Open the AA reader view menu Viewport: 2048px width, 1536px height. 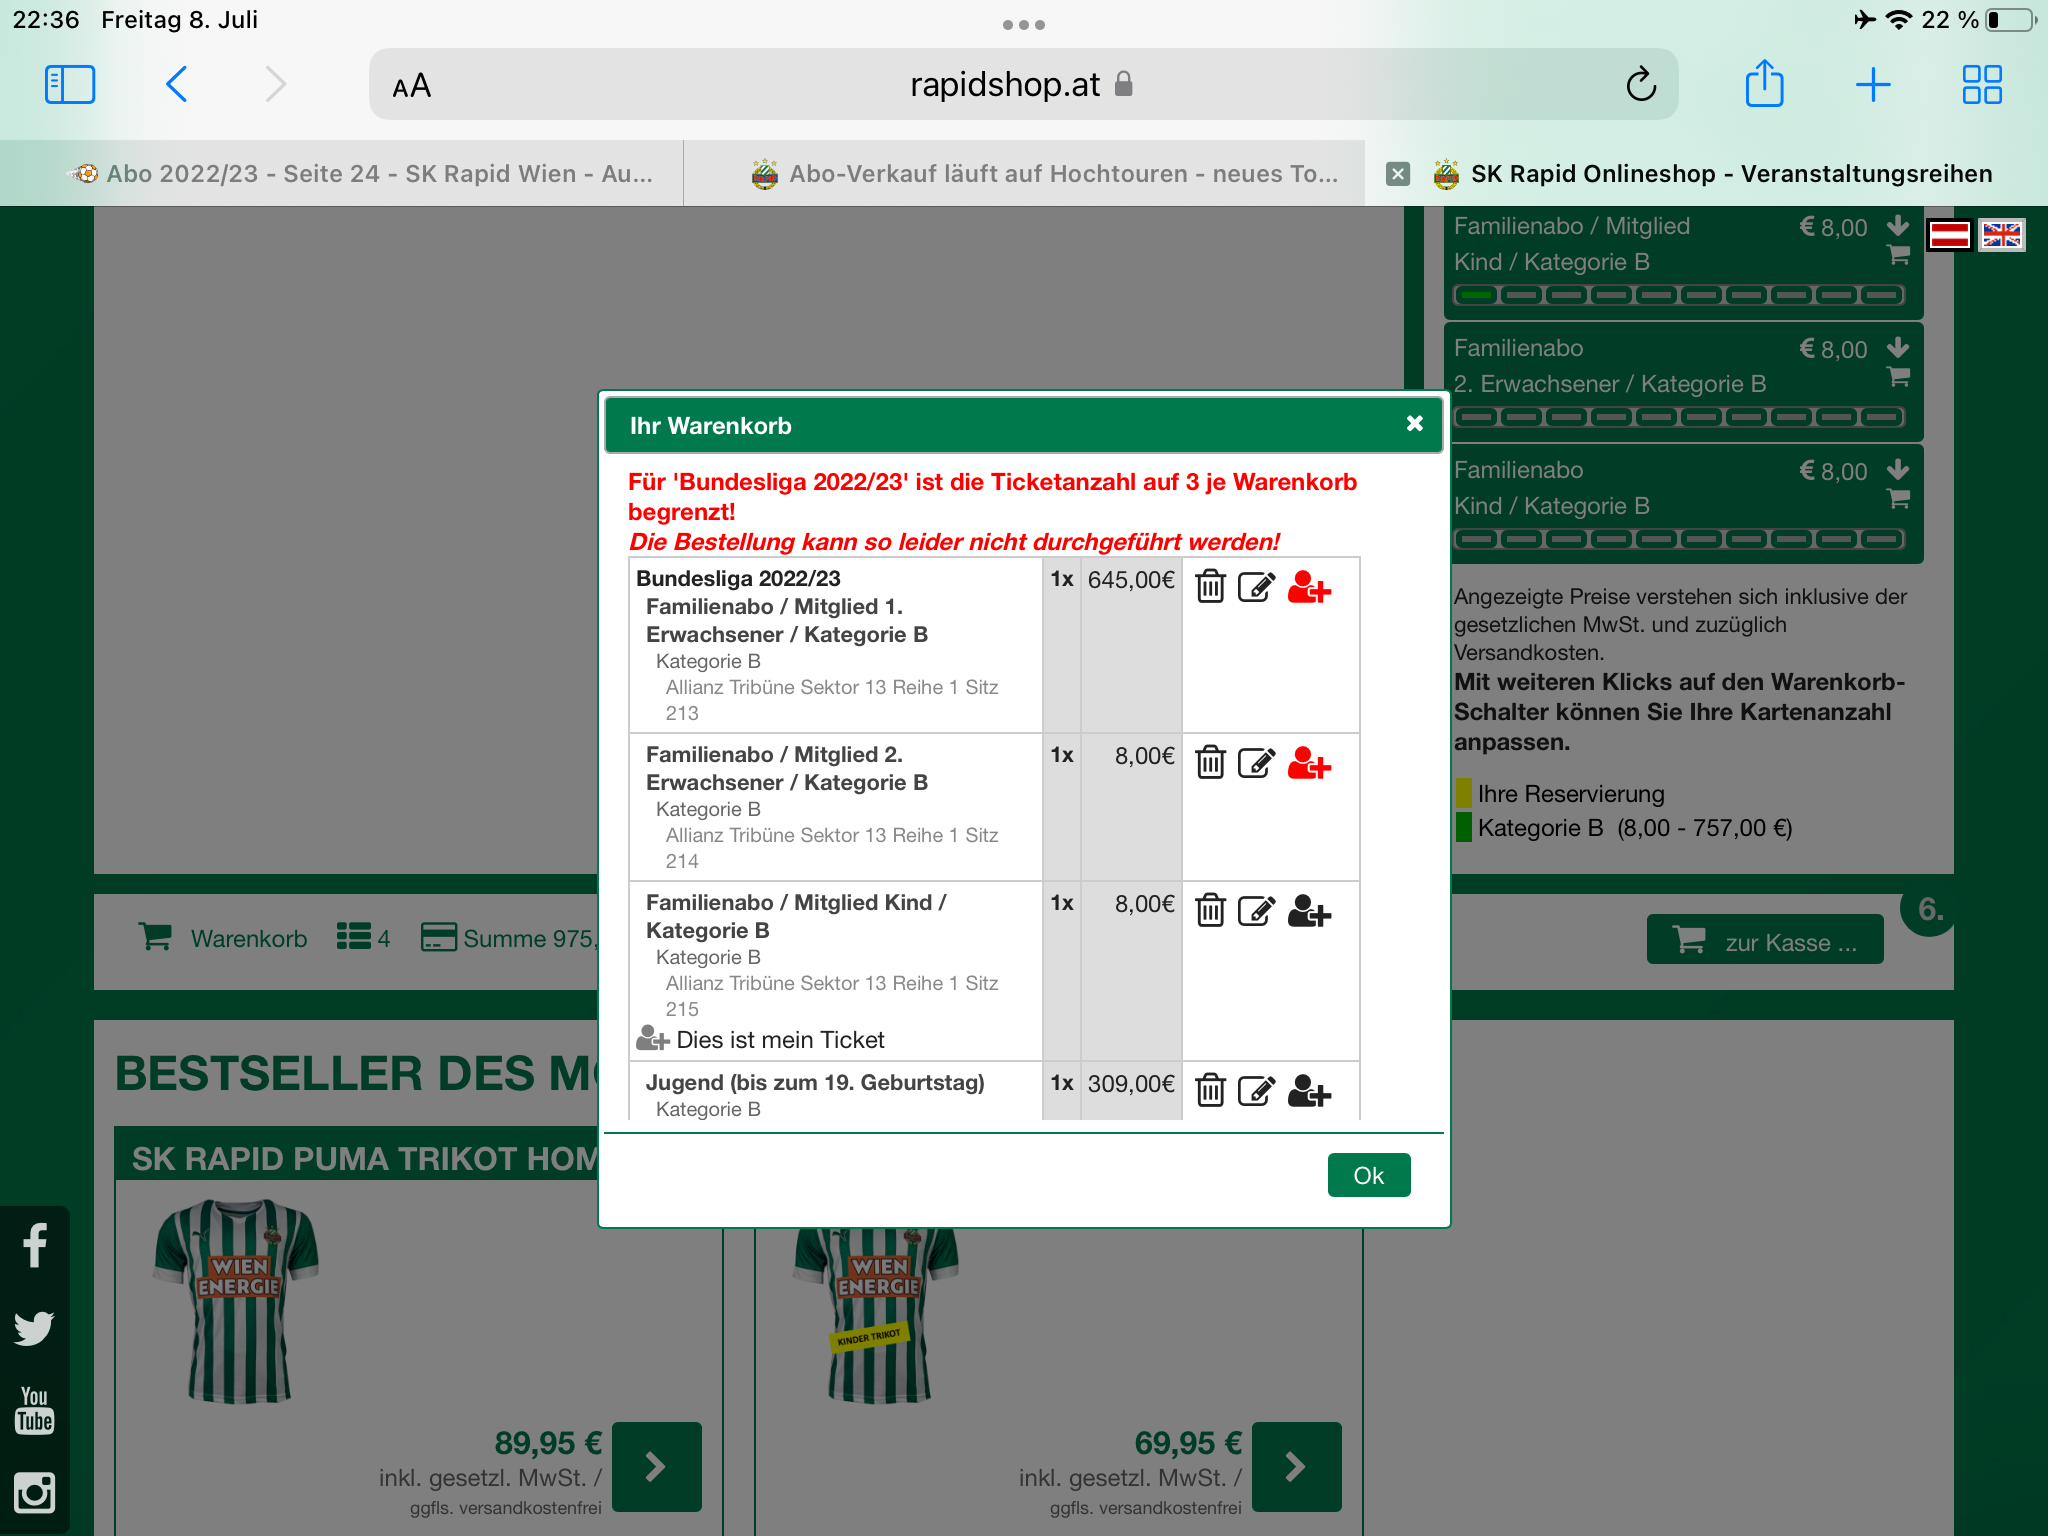coord(411,86)
